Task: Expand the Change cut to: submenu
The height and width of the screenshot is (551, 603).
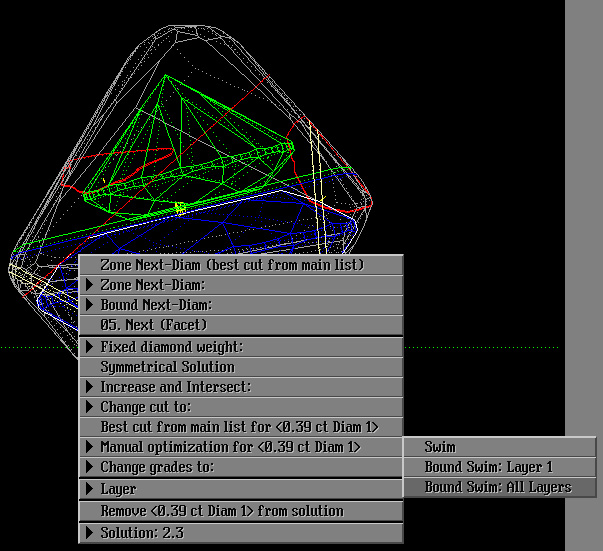Action: pos(240,407)
